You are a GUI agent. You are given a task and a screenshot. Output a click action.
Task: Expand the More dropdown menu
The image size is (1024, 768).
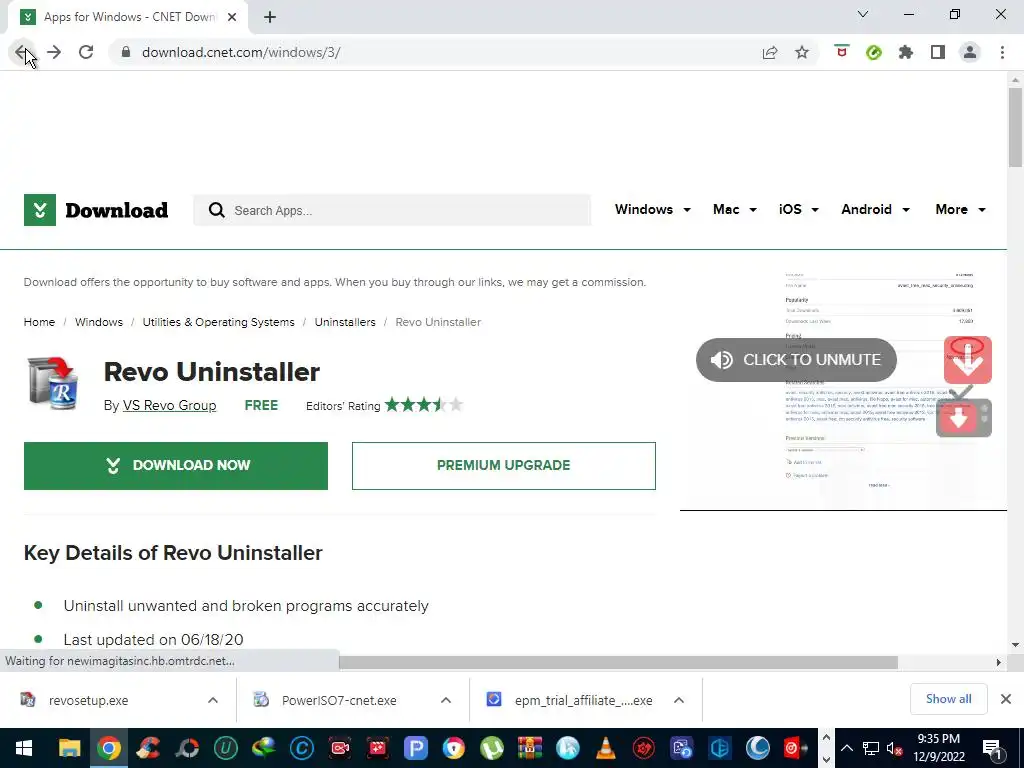960,210
